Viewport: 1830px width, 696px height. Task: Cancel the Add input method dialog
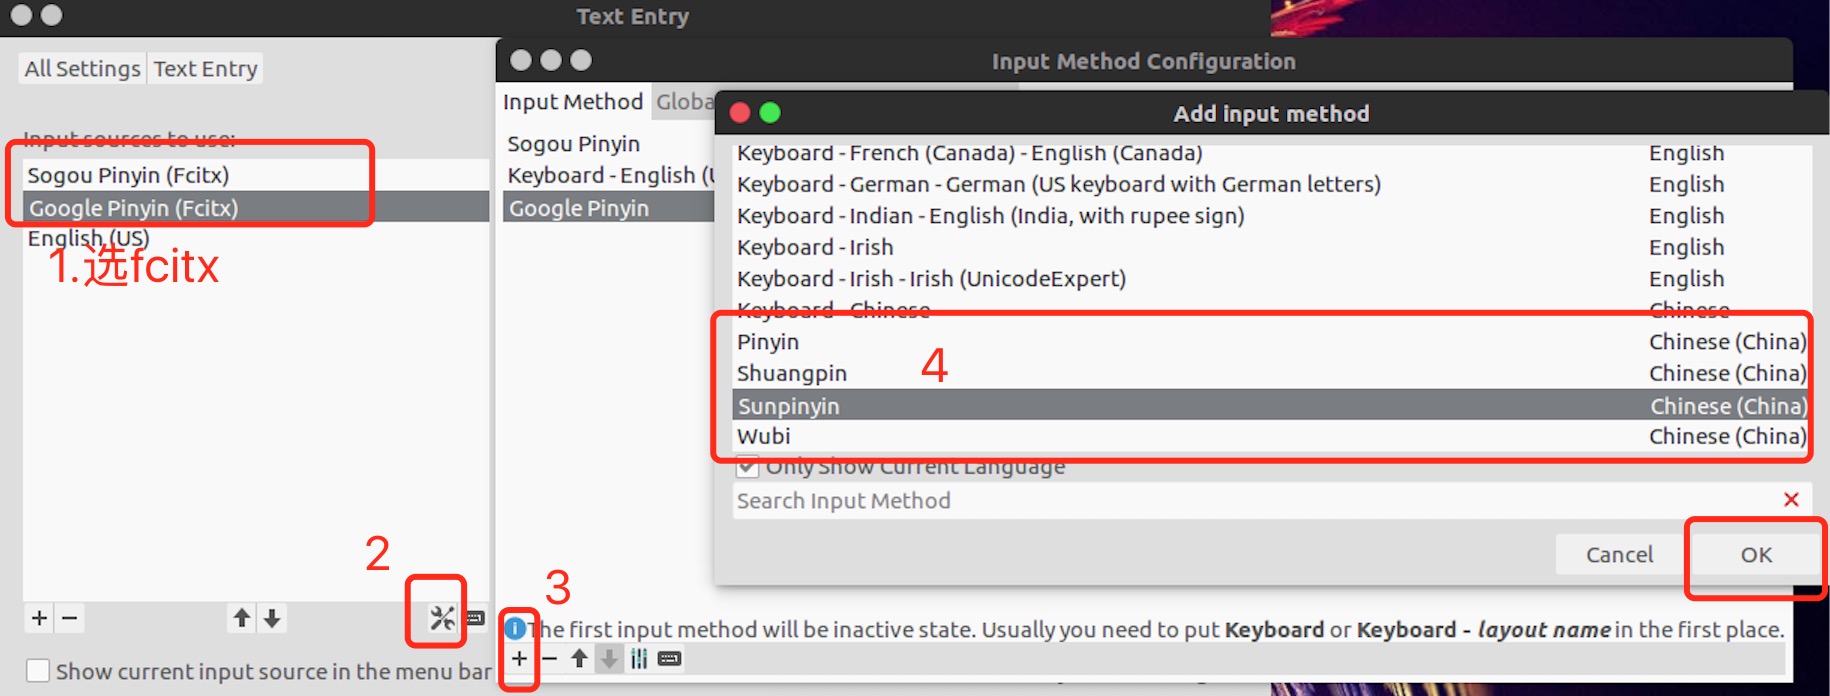(x=1619, y=555)
